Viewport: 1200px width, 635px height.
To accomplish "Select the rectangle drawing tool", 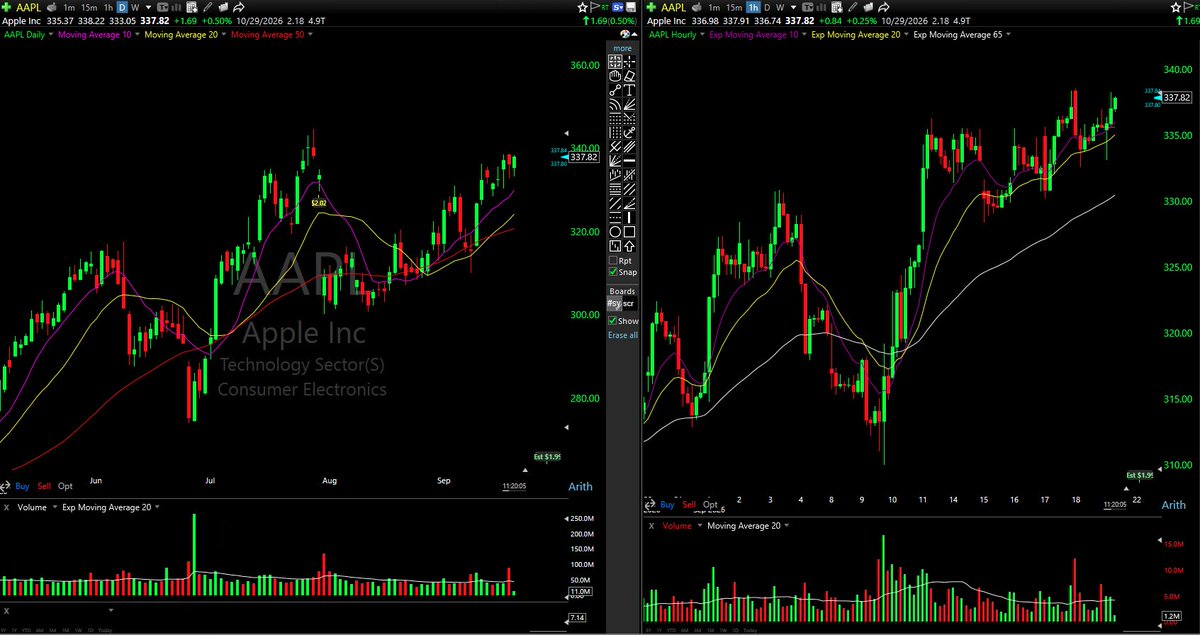I will pyautogui.click(x=630, y=231).
